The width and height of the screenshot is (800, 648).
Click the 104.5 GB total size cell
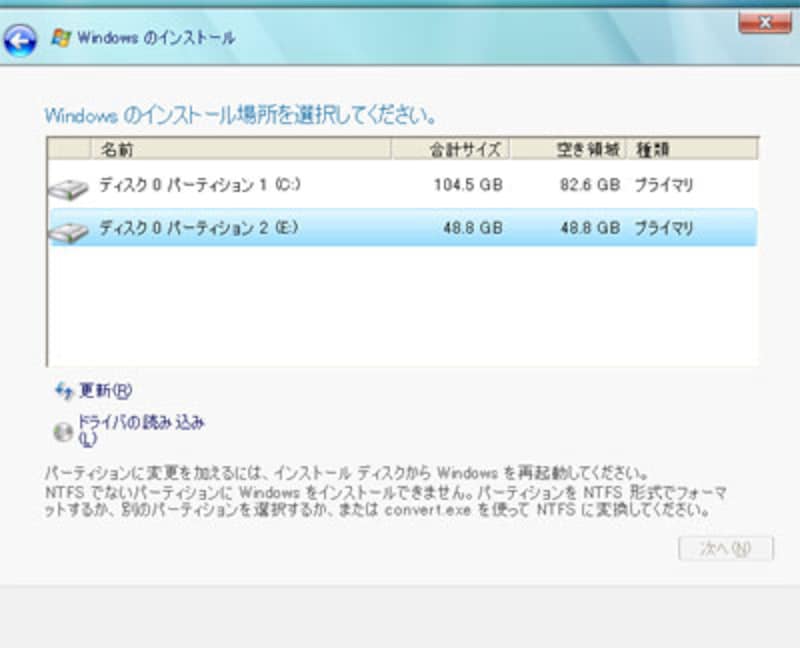(x=470, y=185)
